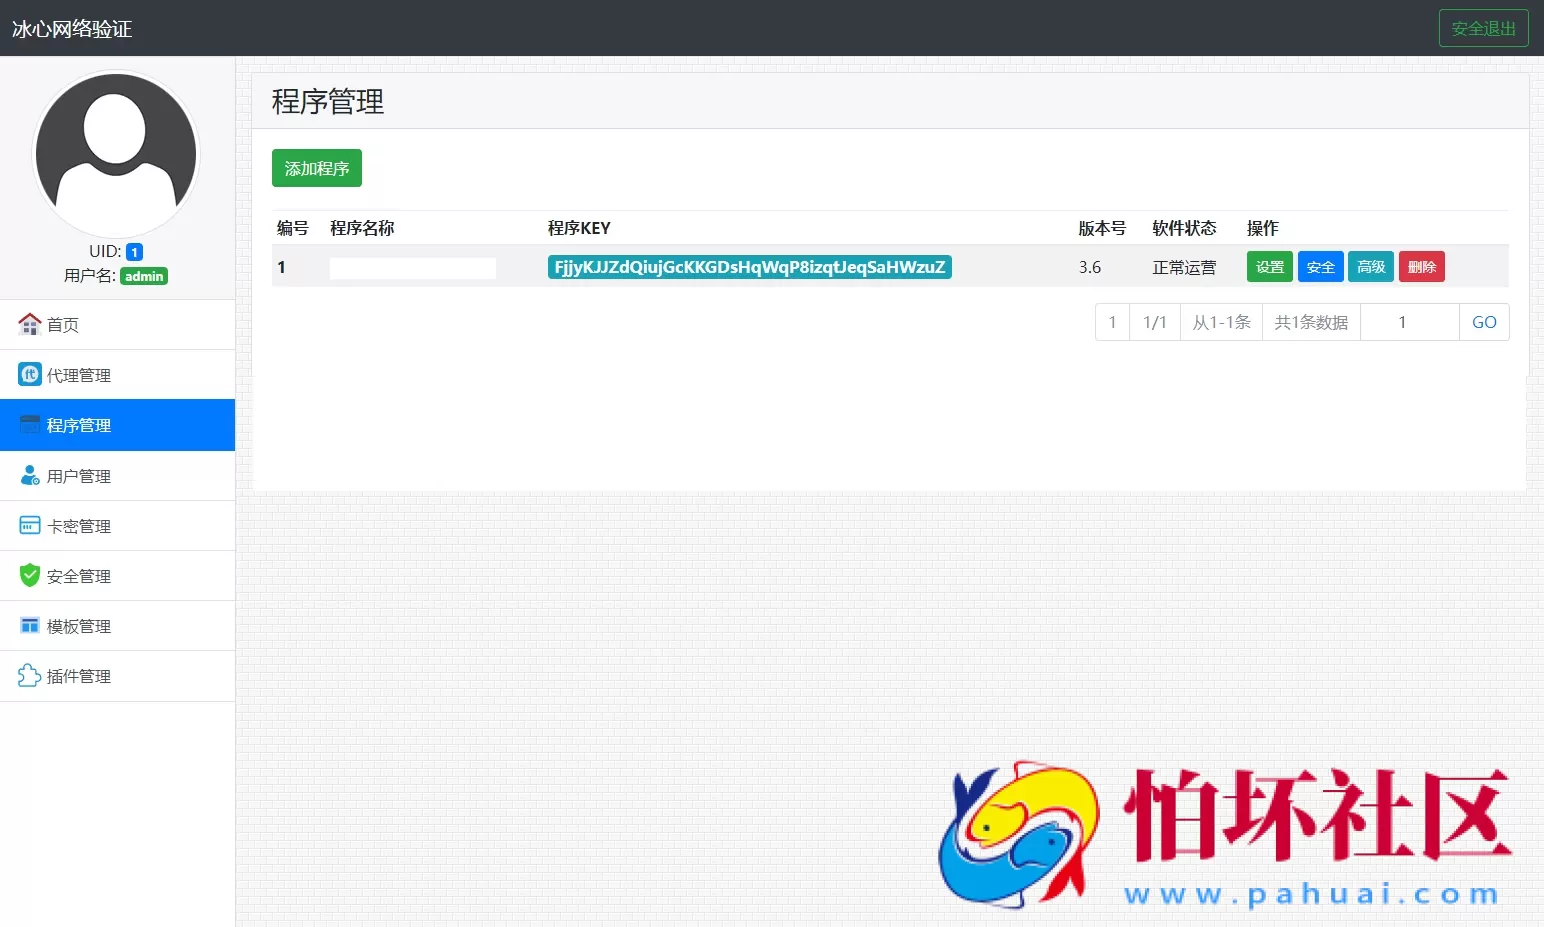Click the green 设置 action button
This screenshot has height=927, width=1544.
[1269, 266]
